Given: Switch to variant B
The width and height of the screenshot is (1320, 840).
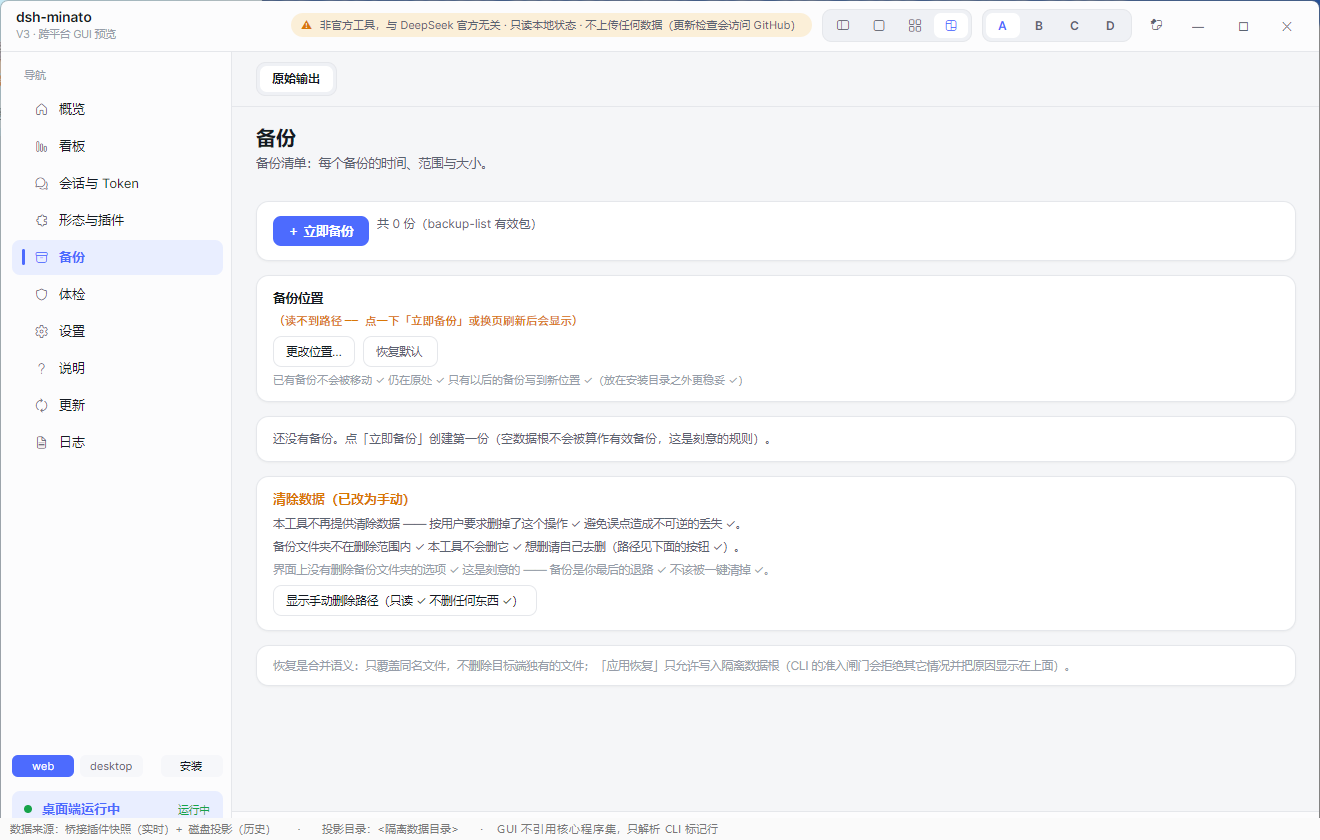Looking at the screenshot, I should 1039,26.
